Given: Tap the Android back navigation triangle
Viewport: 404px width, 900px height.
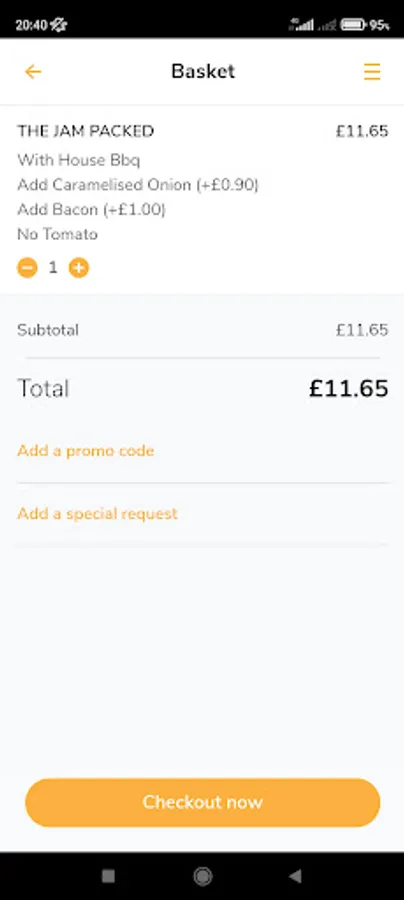Looking at the screenshot, I should coord(296,875).
